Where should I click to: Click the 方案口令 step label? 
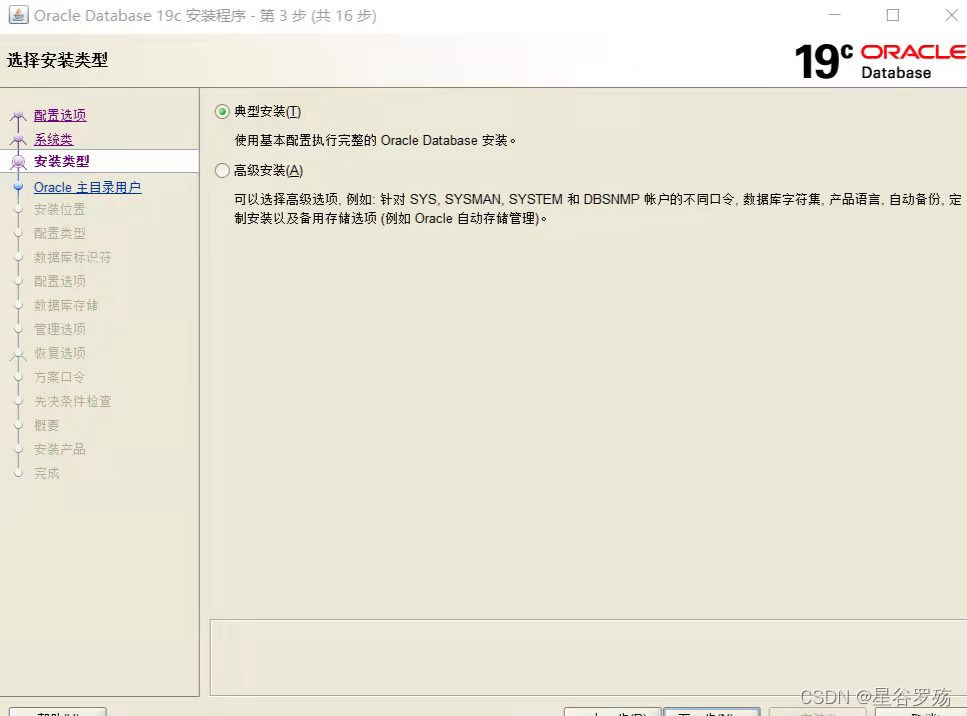point(60,377)
